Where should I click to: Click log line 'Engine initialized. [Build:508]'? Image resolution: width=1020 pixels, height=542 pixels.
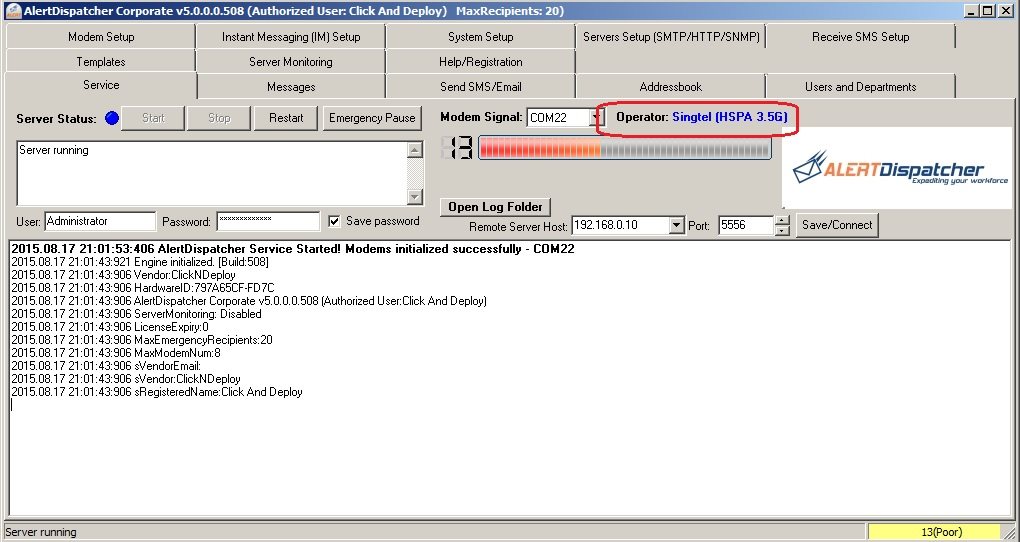[x=140, y=262]
